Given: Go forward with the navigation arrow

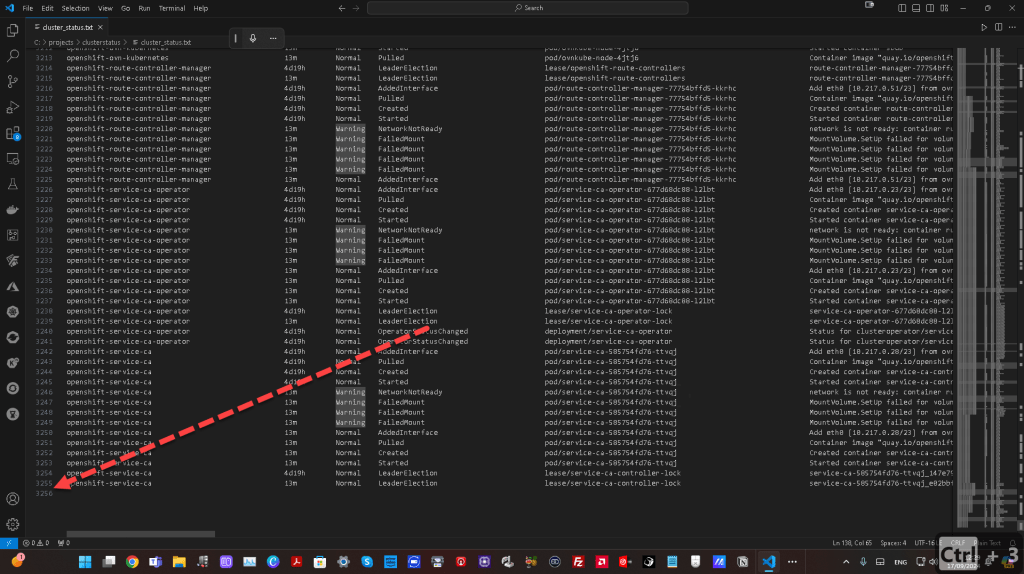Looking at the screenshot, I should (356, 8).
